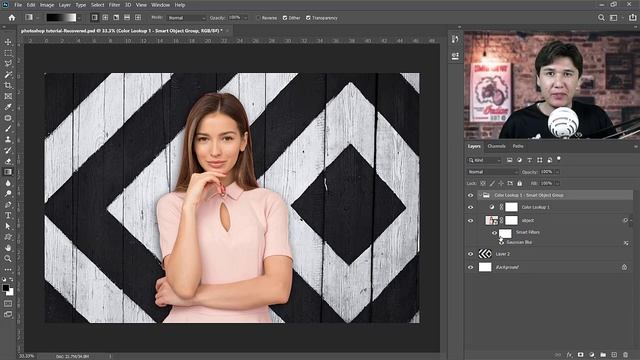640x360 pixels.
Task: Select the Eraser tool
Action: [x=8, y=161]
